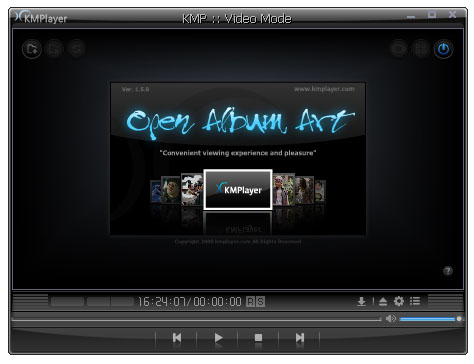
Task: Show the playlist via list icon
Action: [x=415, y=301]
